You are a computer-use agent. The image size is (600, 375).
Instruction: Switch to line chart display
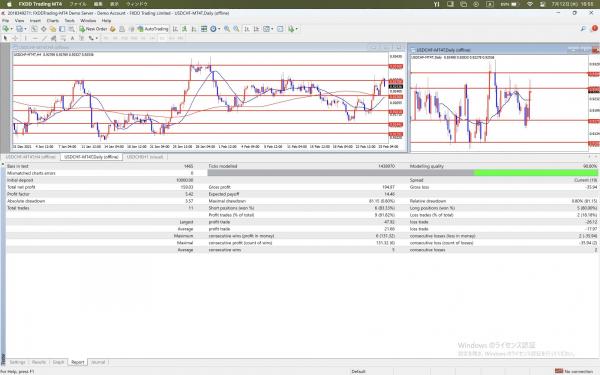tap(194, 29)
